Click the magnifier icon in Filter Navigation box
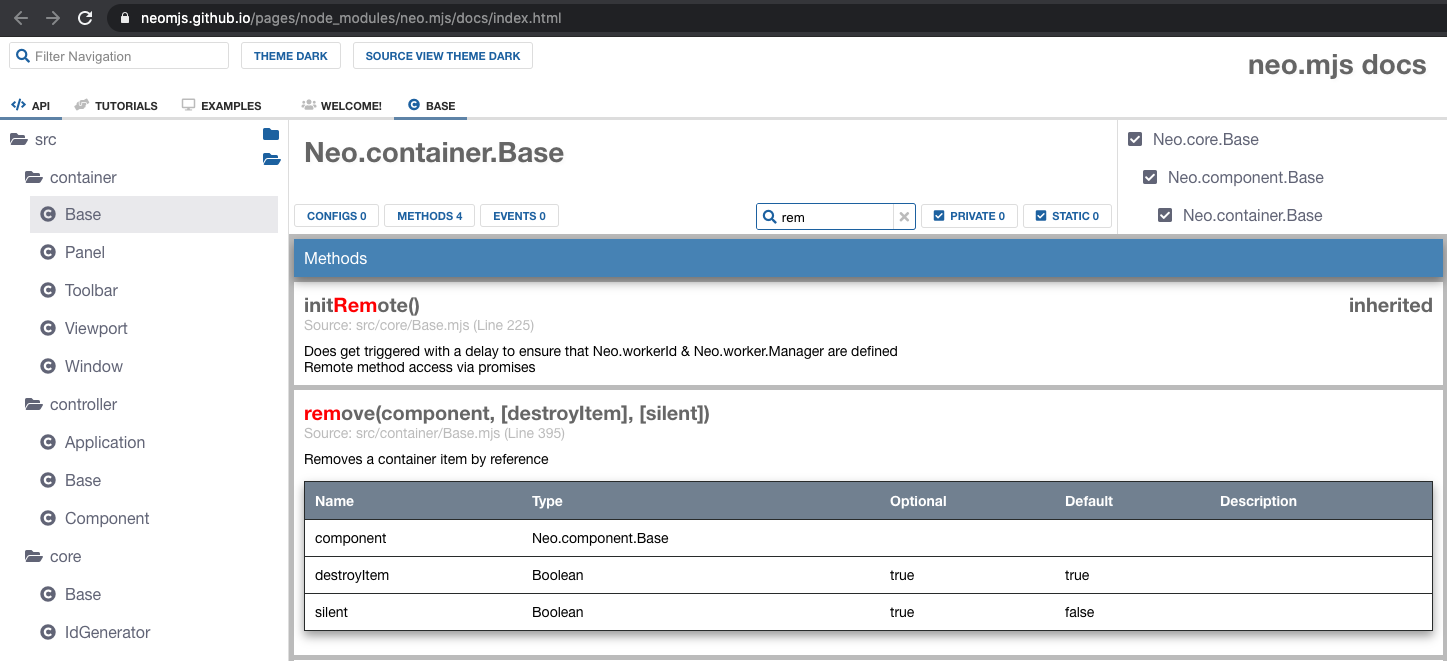 pyautogui.click(x=22, y=55)
